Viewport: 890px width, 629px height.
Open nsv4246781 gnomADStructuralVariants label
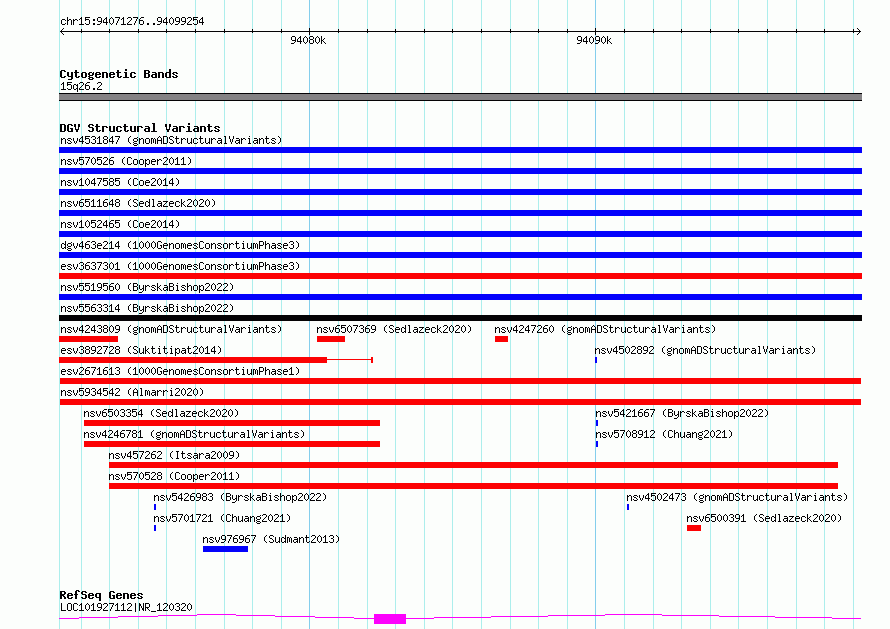pos(194,434)
